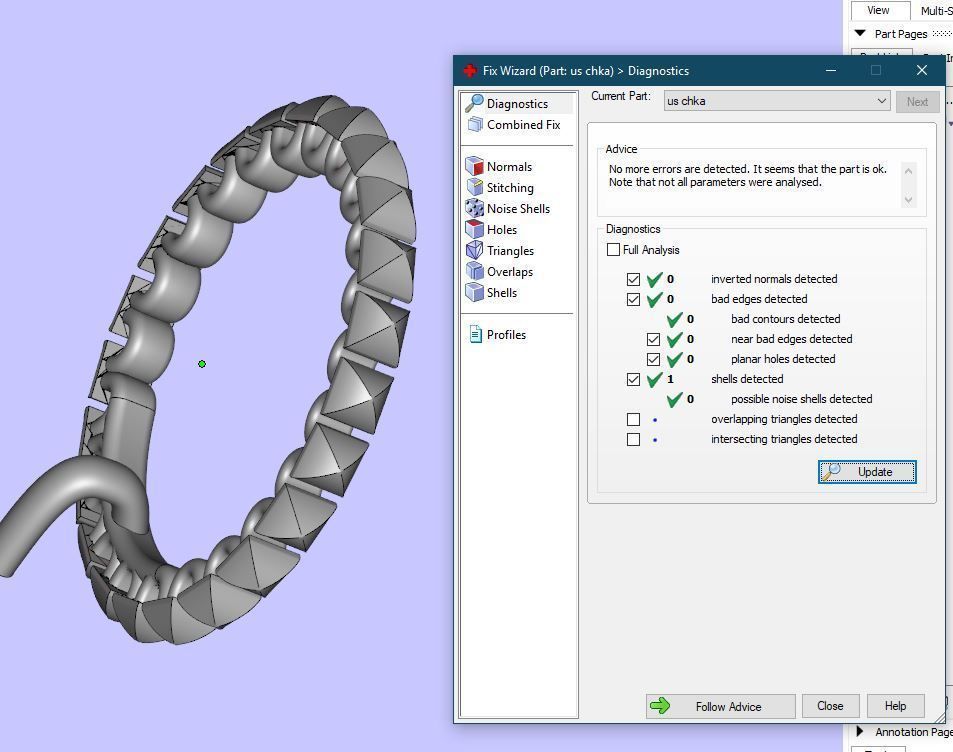Uncheck inverted normals detected checkbox
The width and height of the screenshot is (953, 752).
coord(633,279)
